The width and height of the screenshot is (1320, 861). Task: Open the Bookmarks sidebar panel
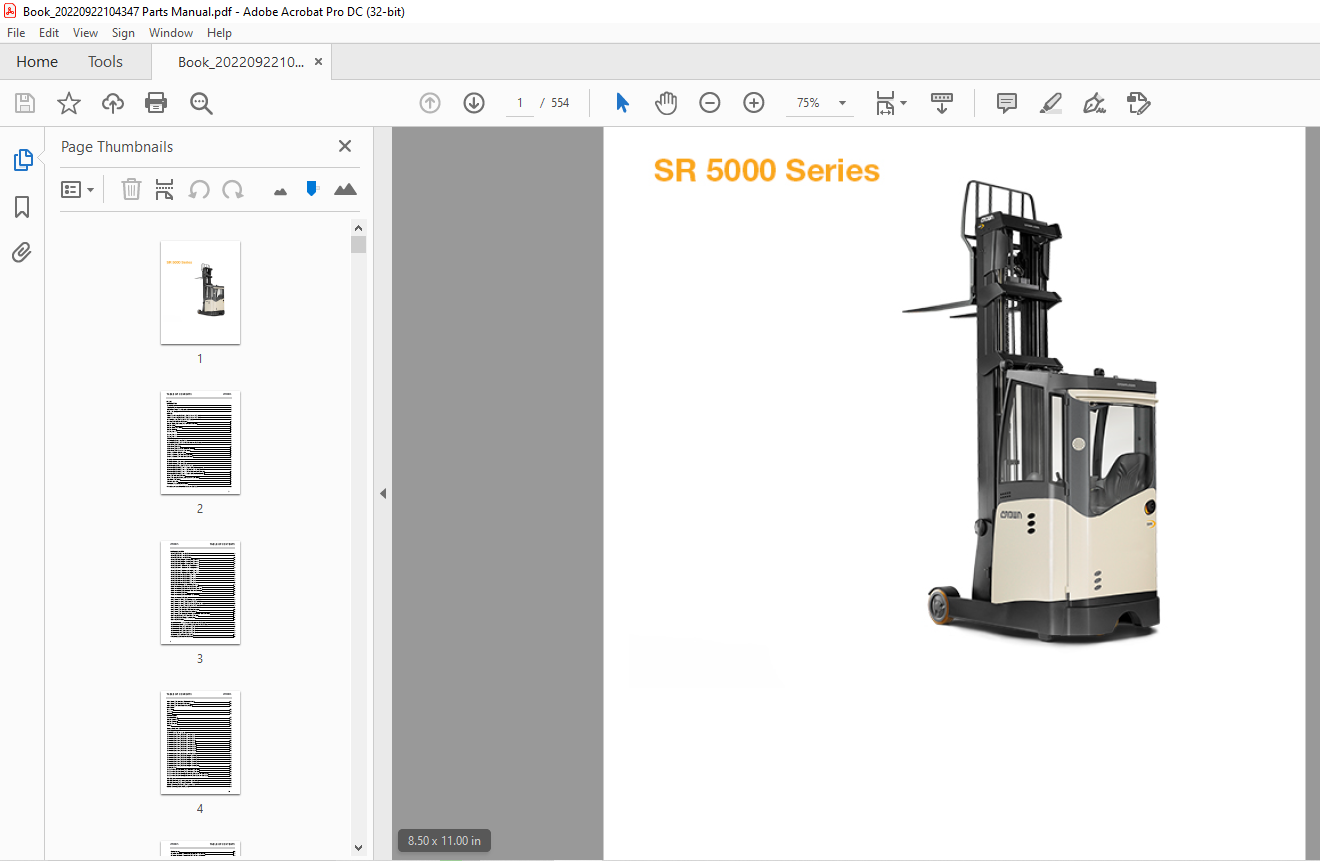(x=22, y=207)
